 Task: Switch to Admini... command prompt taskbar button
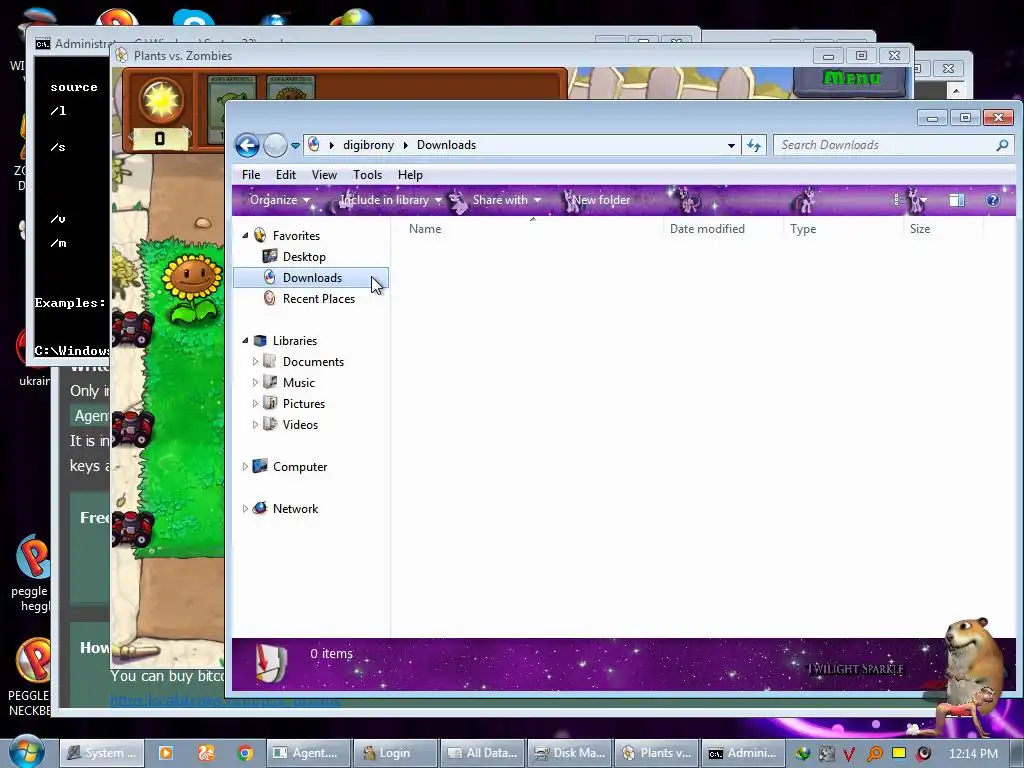(743, 753)
